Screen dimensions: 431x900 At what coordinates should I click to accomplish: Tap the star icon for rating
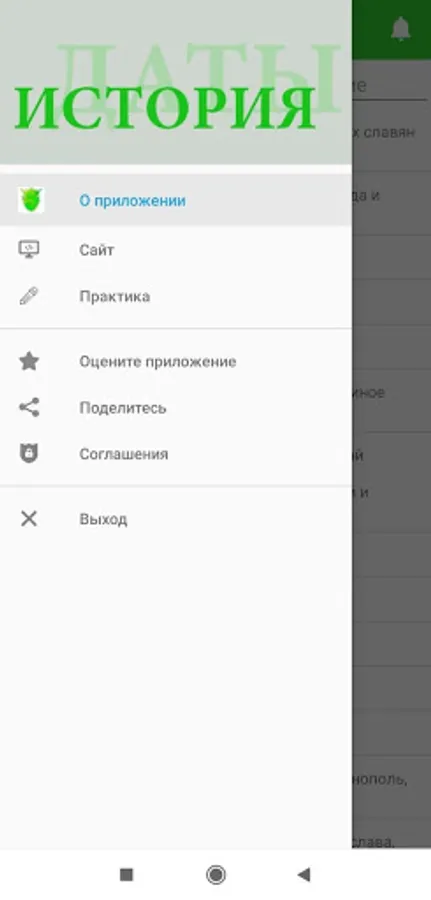29,361
